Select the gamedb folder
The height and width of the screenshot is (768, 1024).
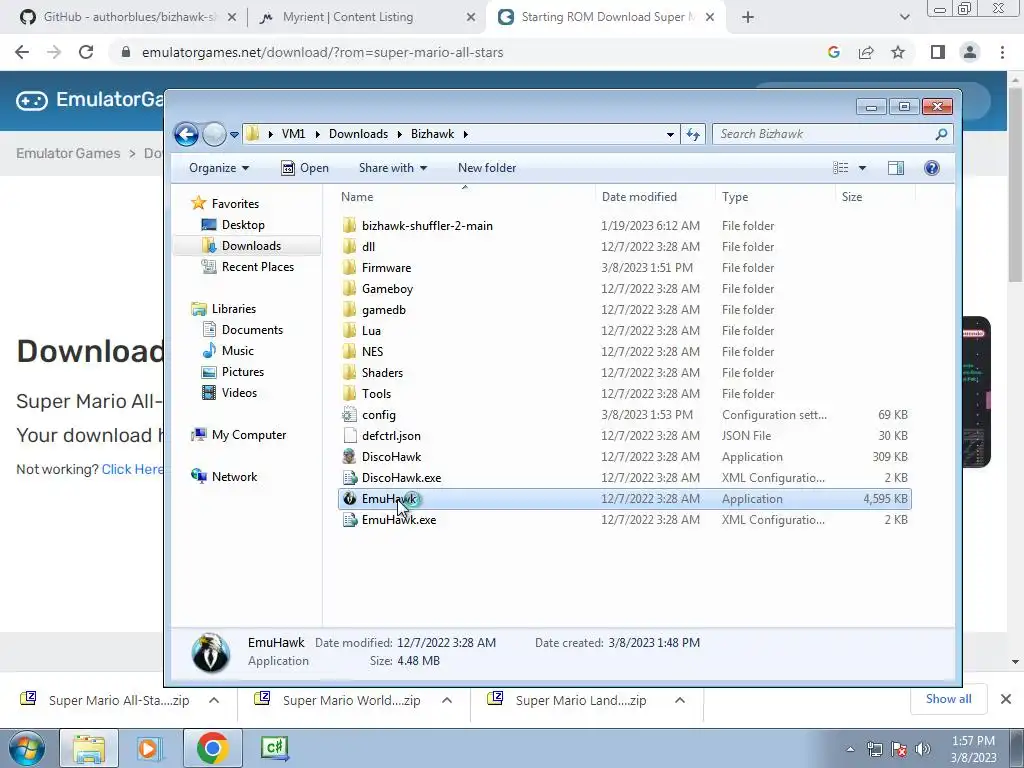coord(383,310)
